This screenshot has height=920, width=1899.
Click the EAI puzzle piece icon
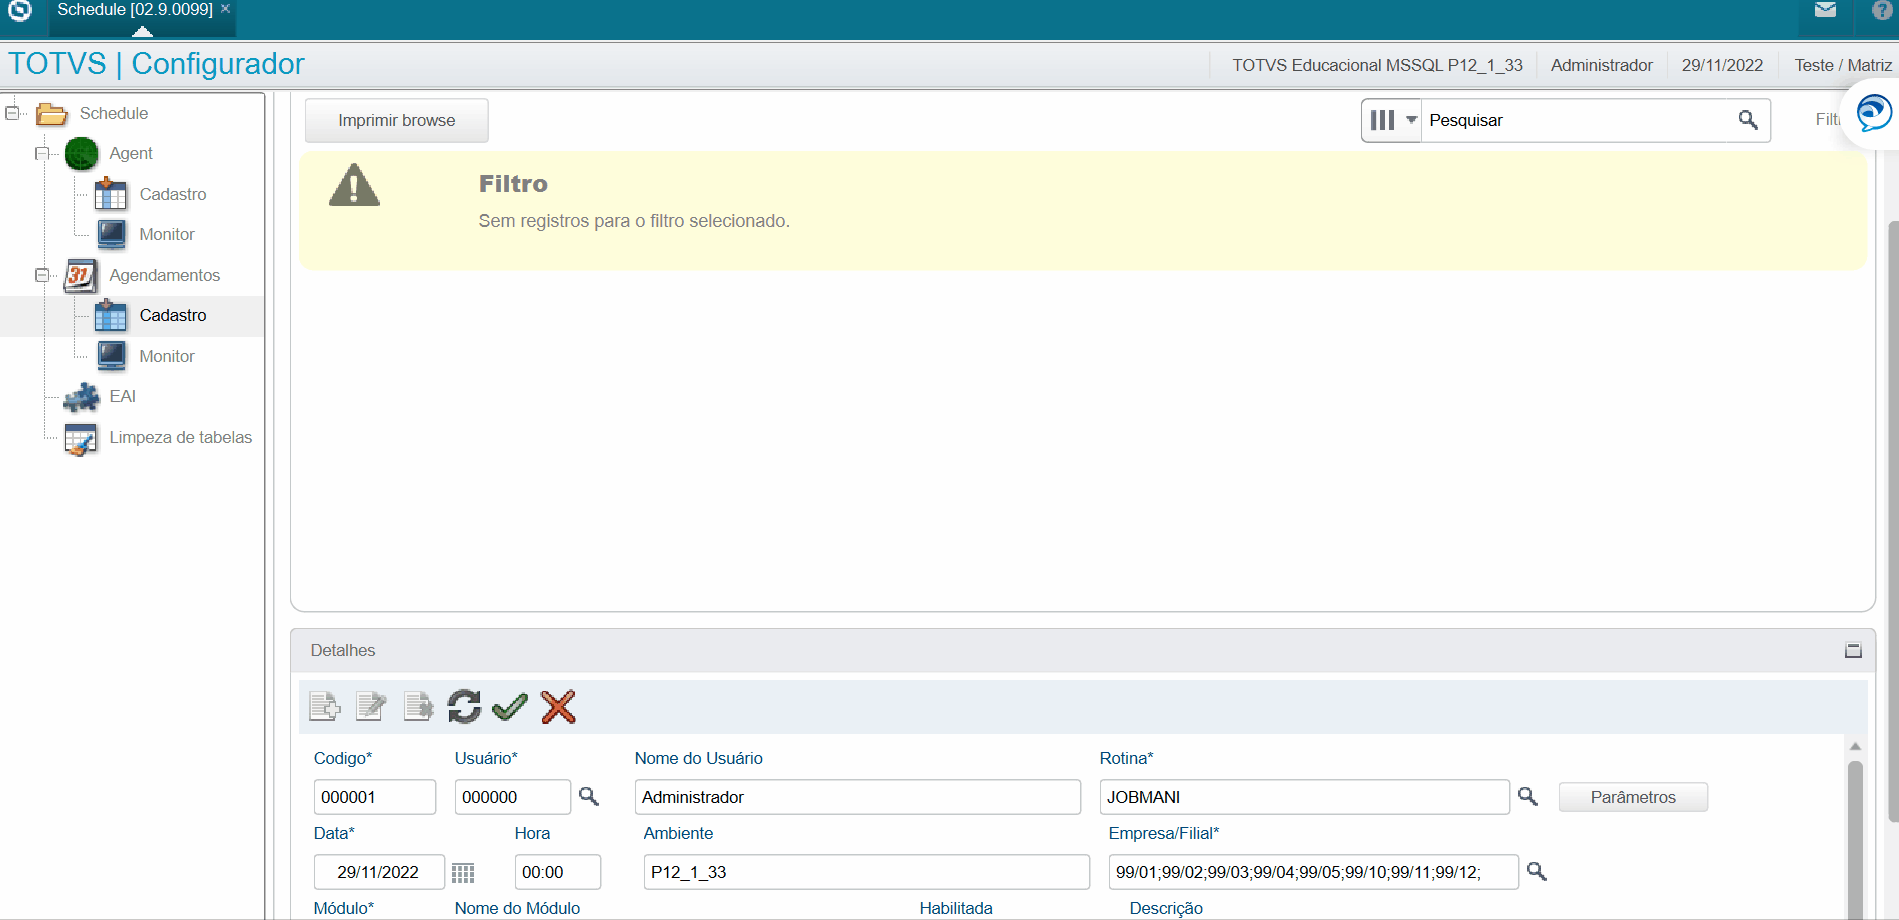click(81, 397)
